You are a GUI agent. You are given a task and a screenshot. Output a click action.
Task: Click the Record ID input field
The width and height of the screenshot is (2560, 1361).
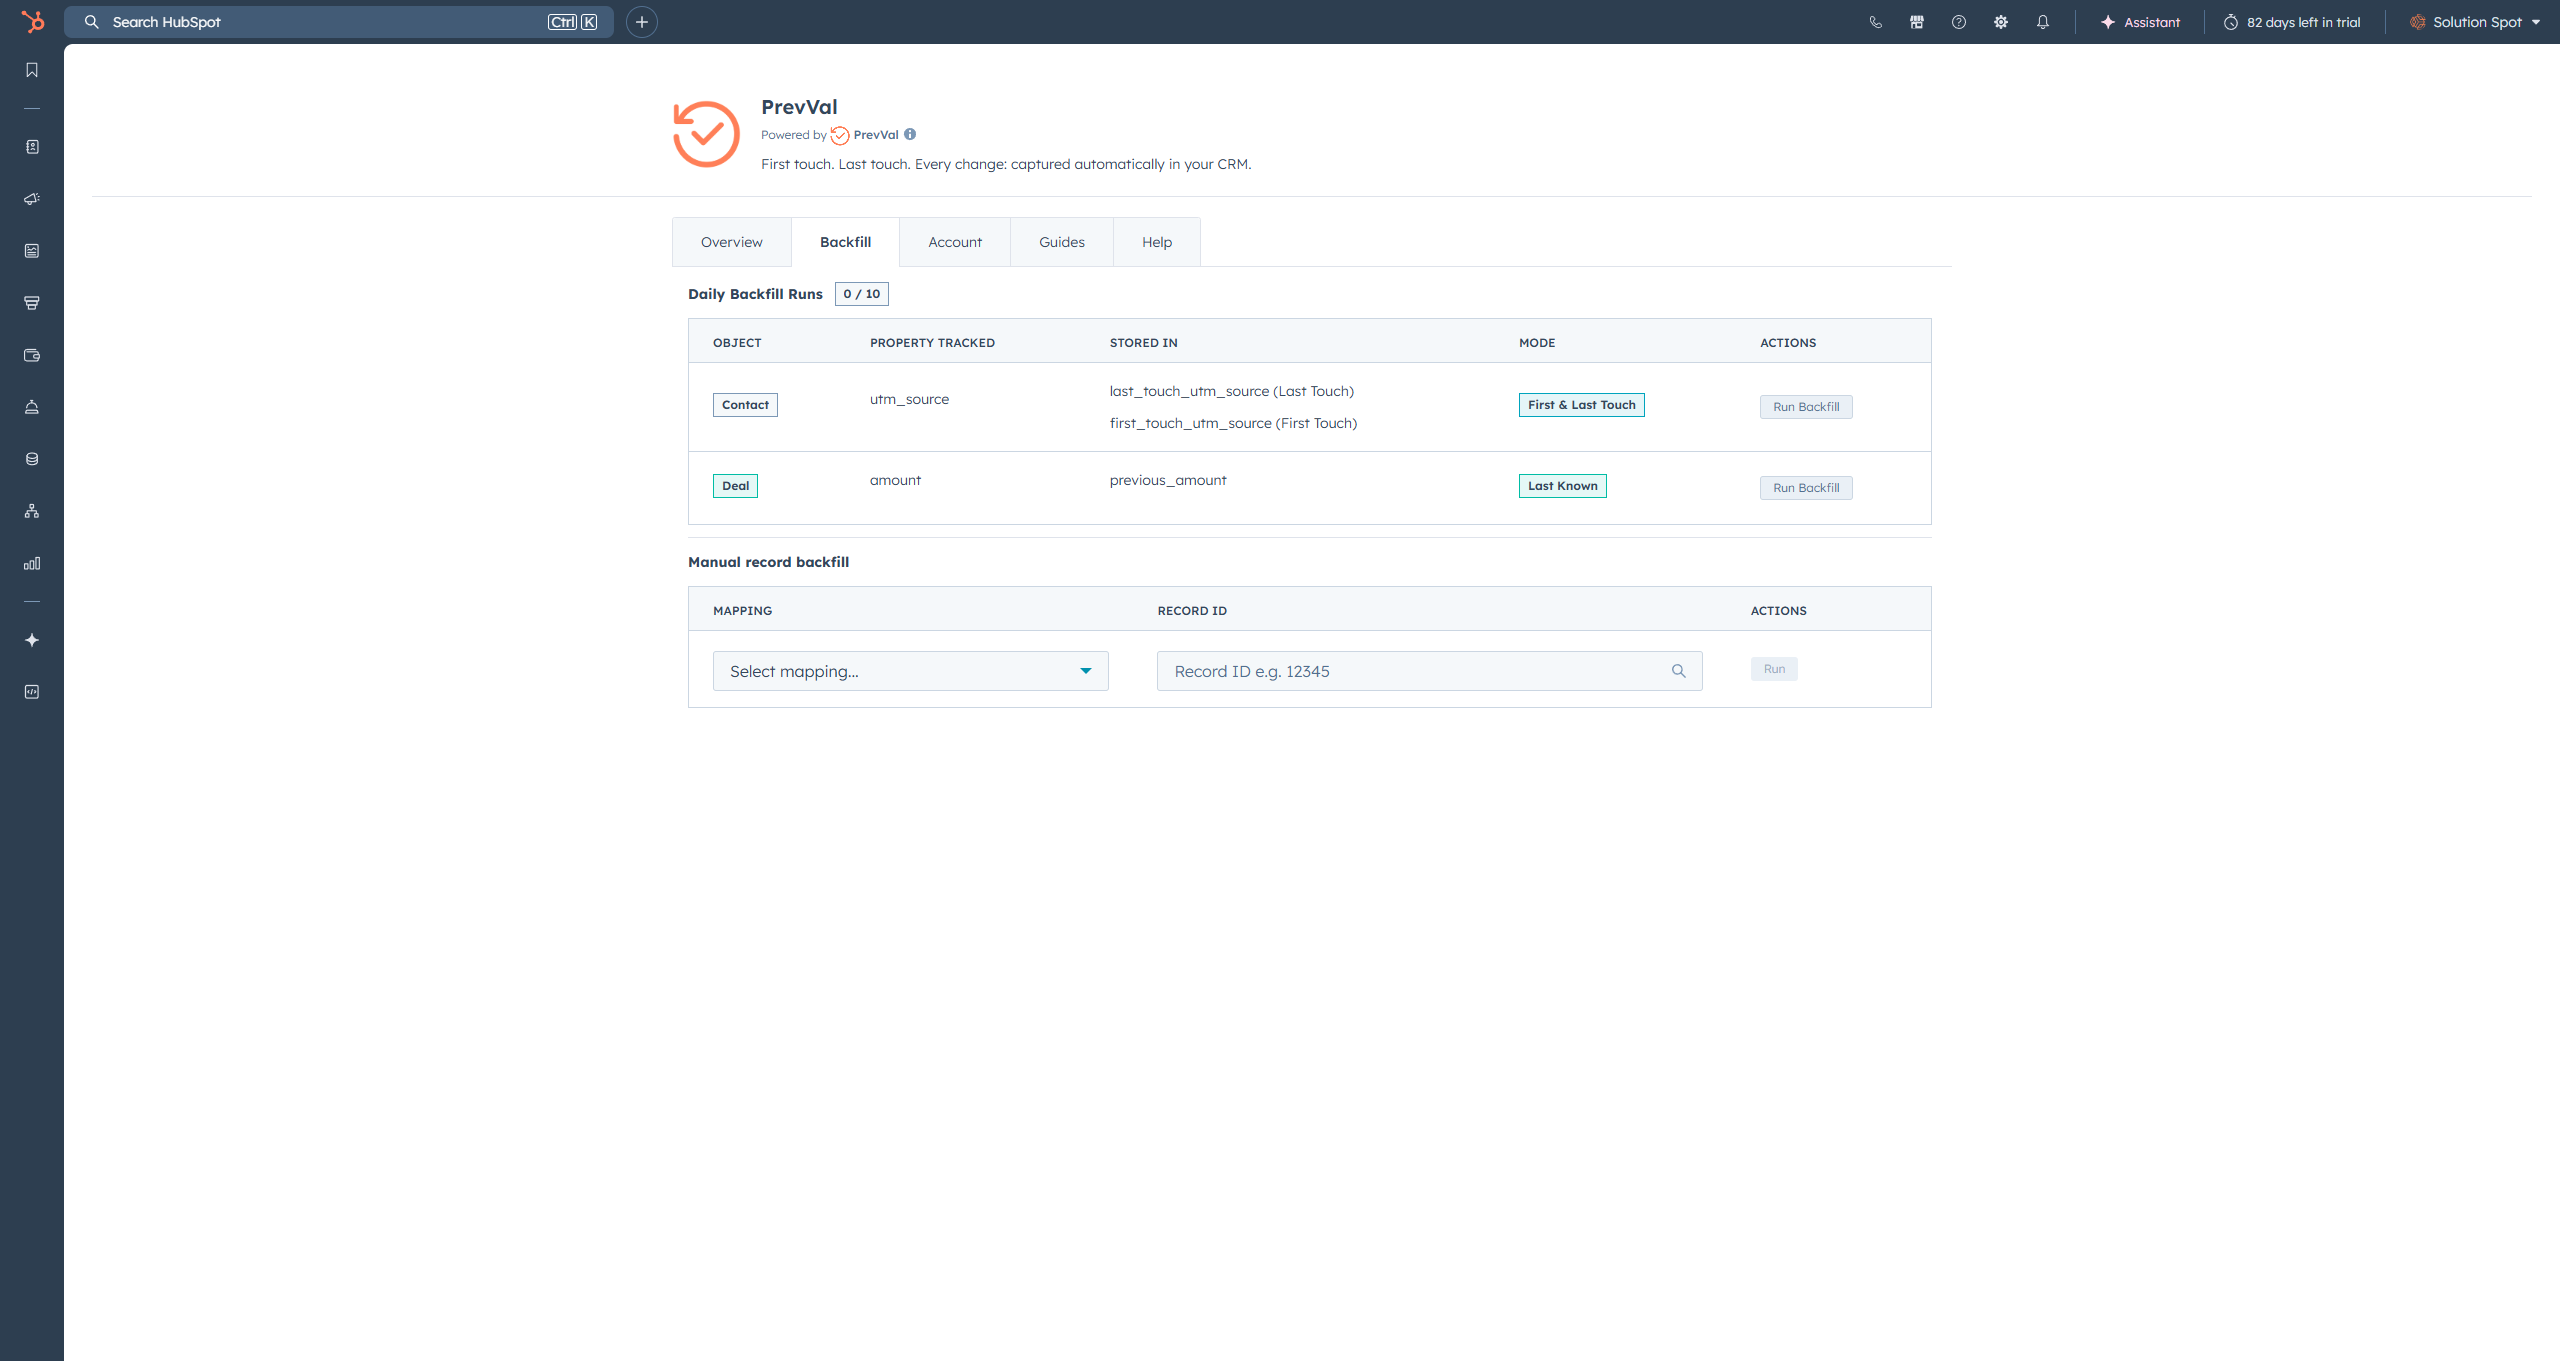[x=1415, y=671]
